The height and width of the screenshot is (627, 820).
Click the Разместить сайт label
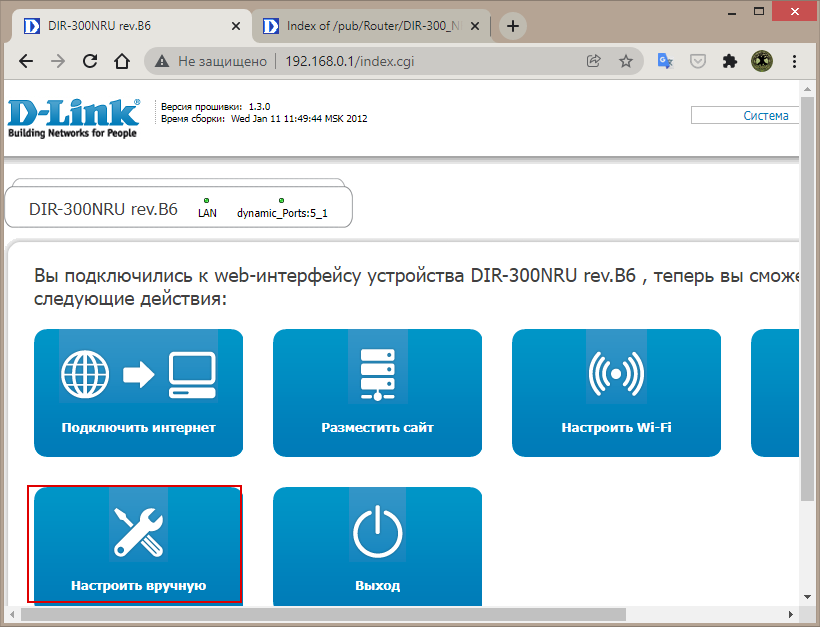(x=378, y=428)
